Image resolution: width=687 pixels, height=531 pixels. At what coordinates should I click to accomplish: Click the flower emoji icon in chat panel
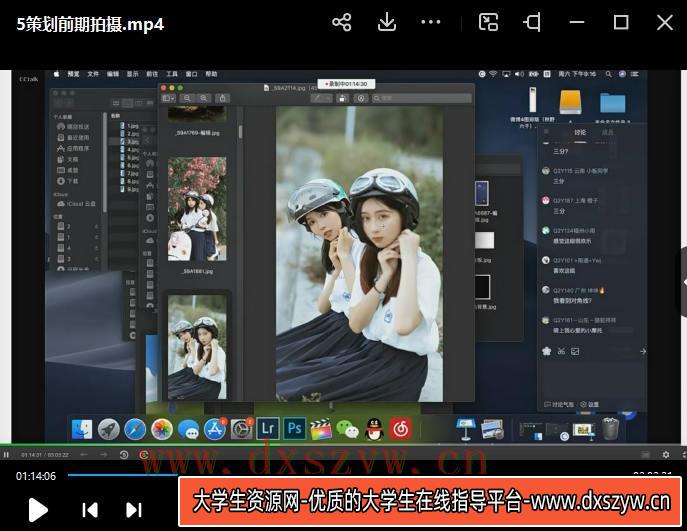click(546, 351)
